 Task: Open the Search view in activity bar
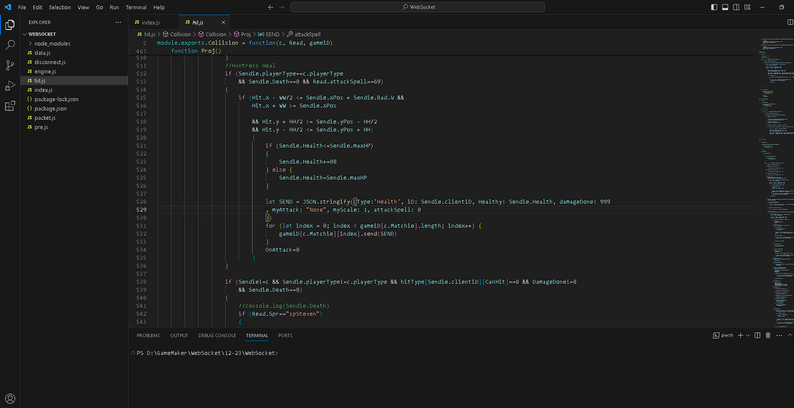click(10, 45)
